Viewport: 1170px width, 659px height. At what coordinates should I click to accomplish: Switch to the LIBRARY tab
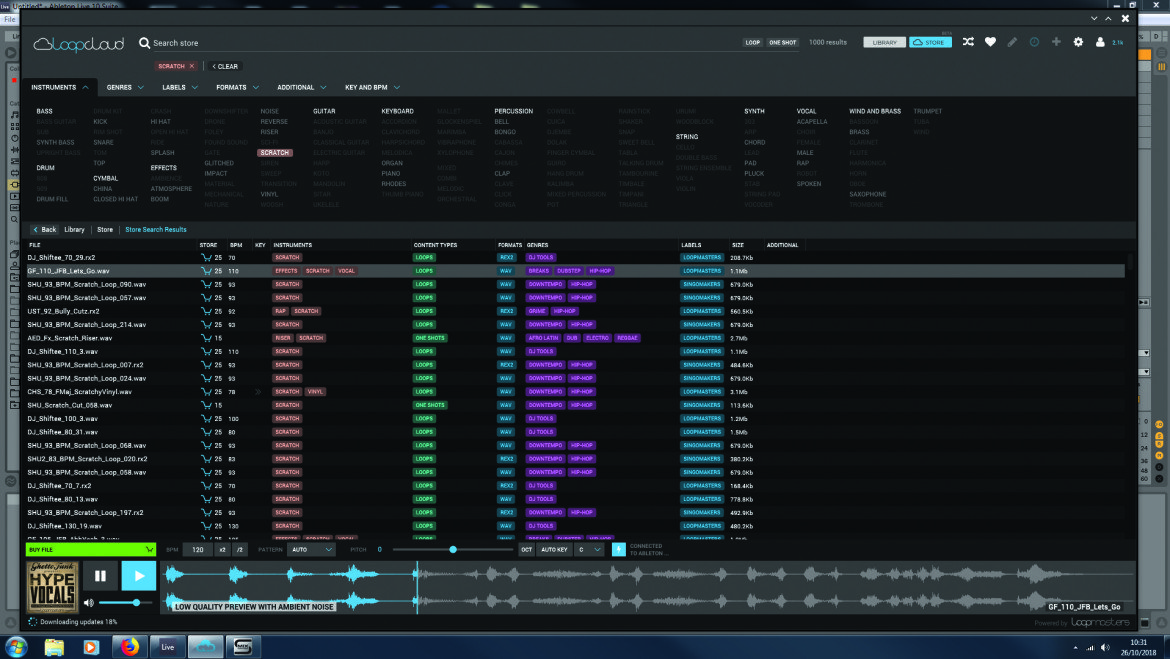884,43
